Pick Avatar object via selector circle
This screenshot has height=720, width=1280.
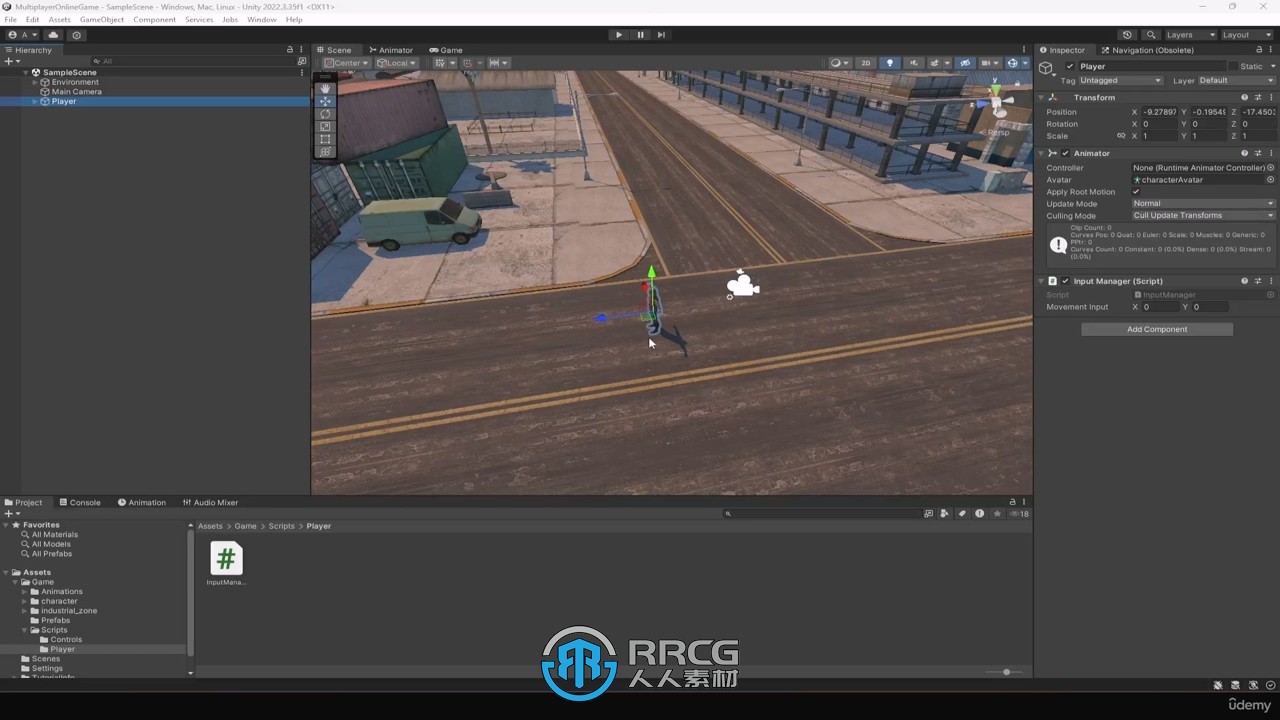1270,180
